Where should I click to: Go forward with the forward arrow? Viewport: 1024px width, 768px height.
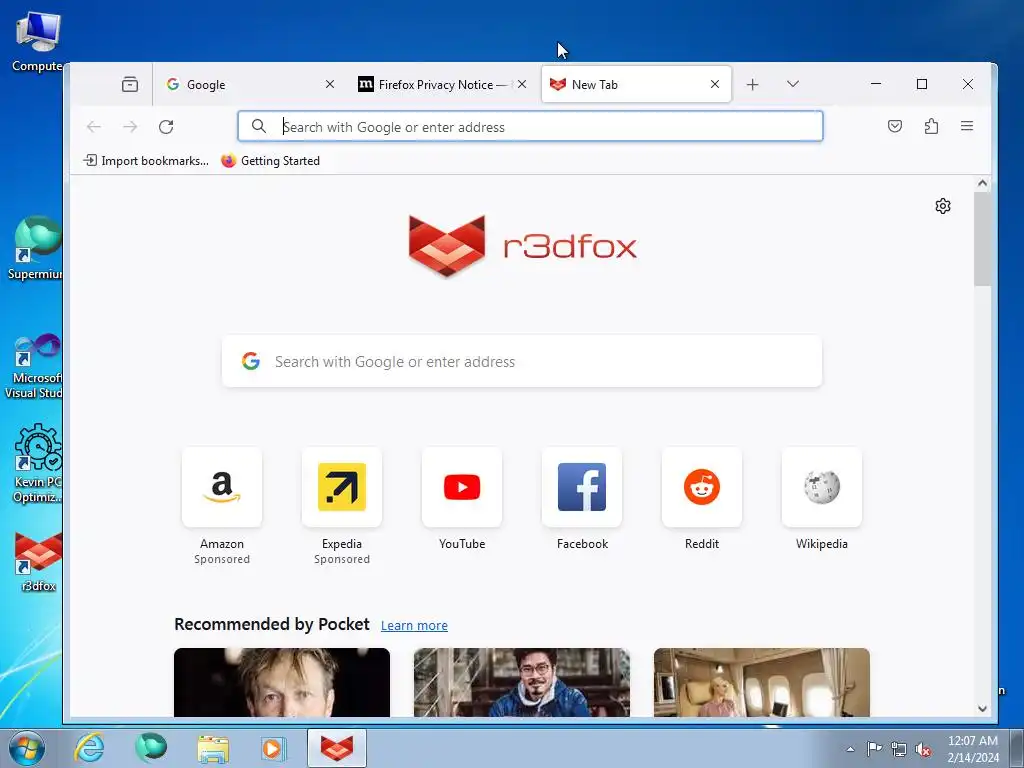click(130, 127)
